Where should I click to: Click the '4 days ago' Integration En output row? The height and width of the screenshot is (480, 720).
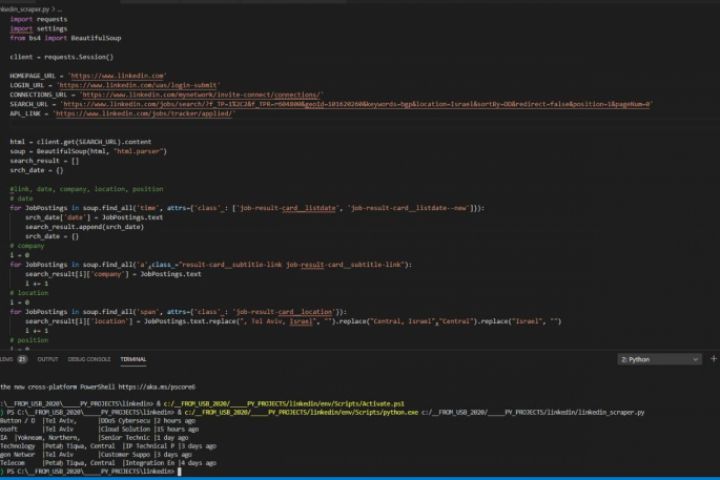[x=108, y=463]
